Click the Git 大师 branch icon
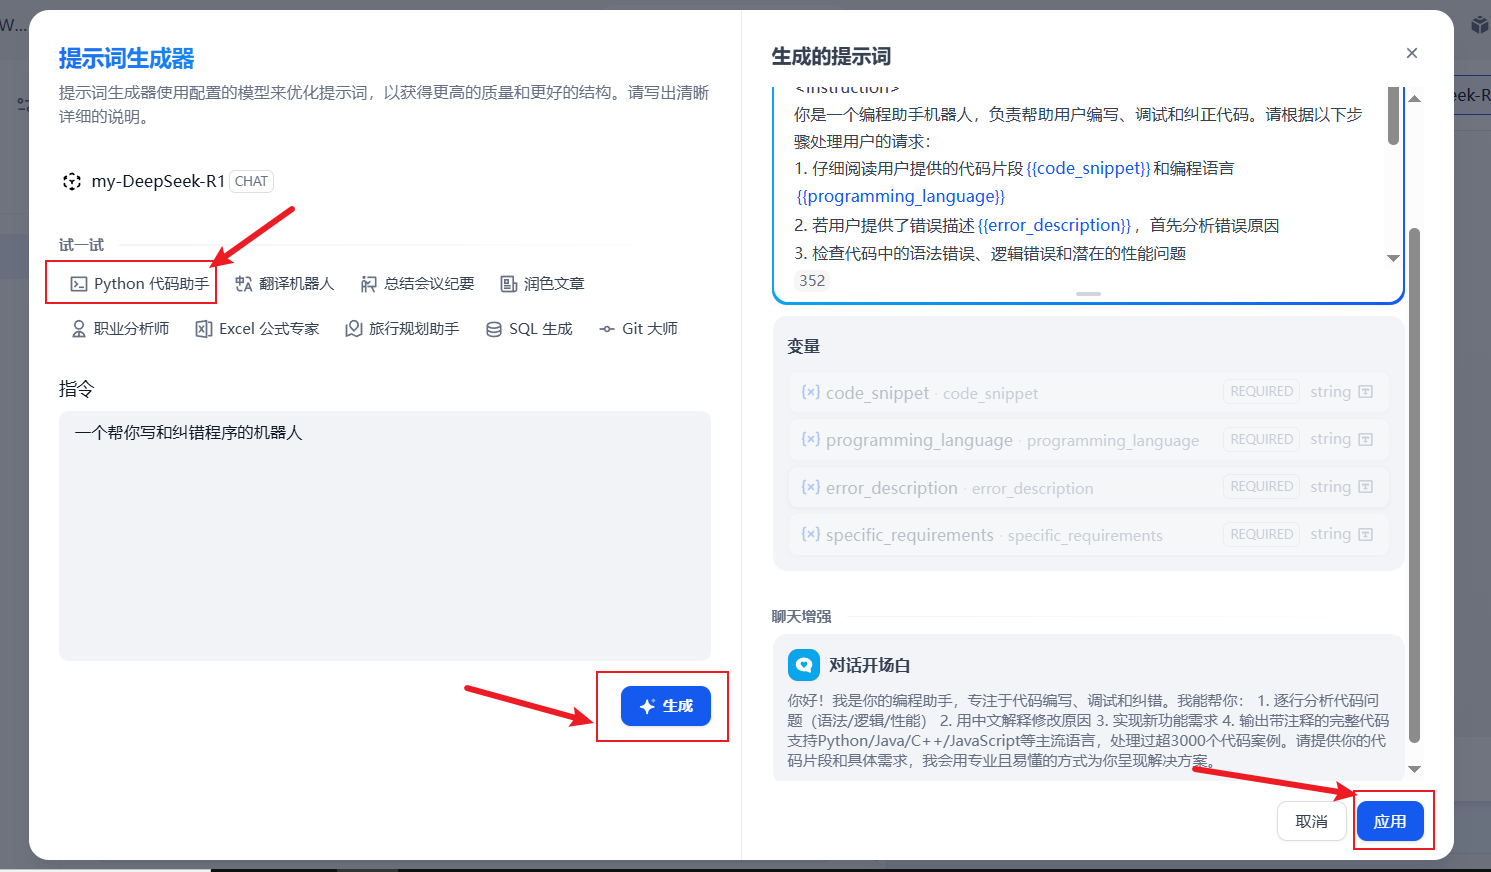The height and width of the screenshot is (872, 1491). tap(606, 328)
